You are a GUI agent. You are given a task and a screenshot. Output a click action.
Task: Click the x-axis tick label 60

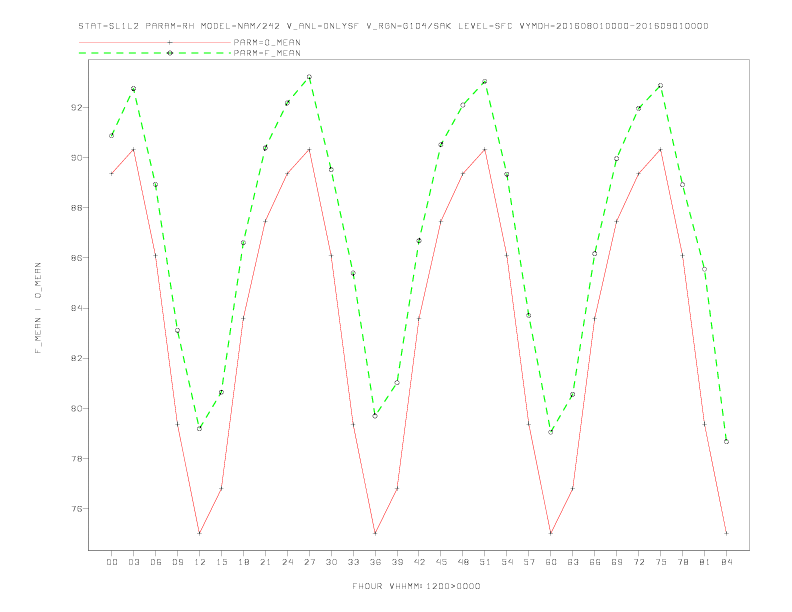[551, 562]
